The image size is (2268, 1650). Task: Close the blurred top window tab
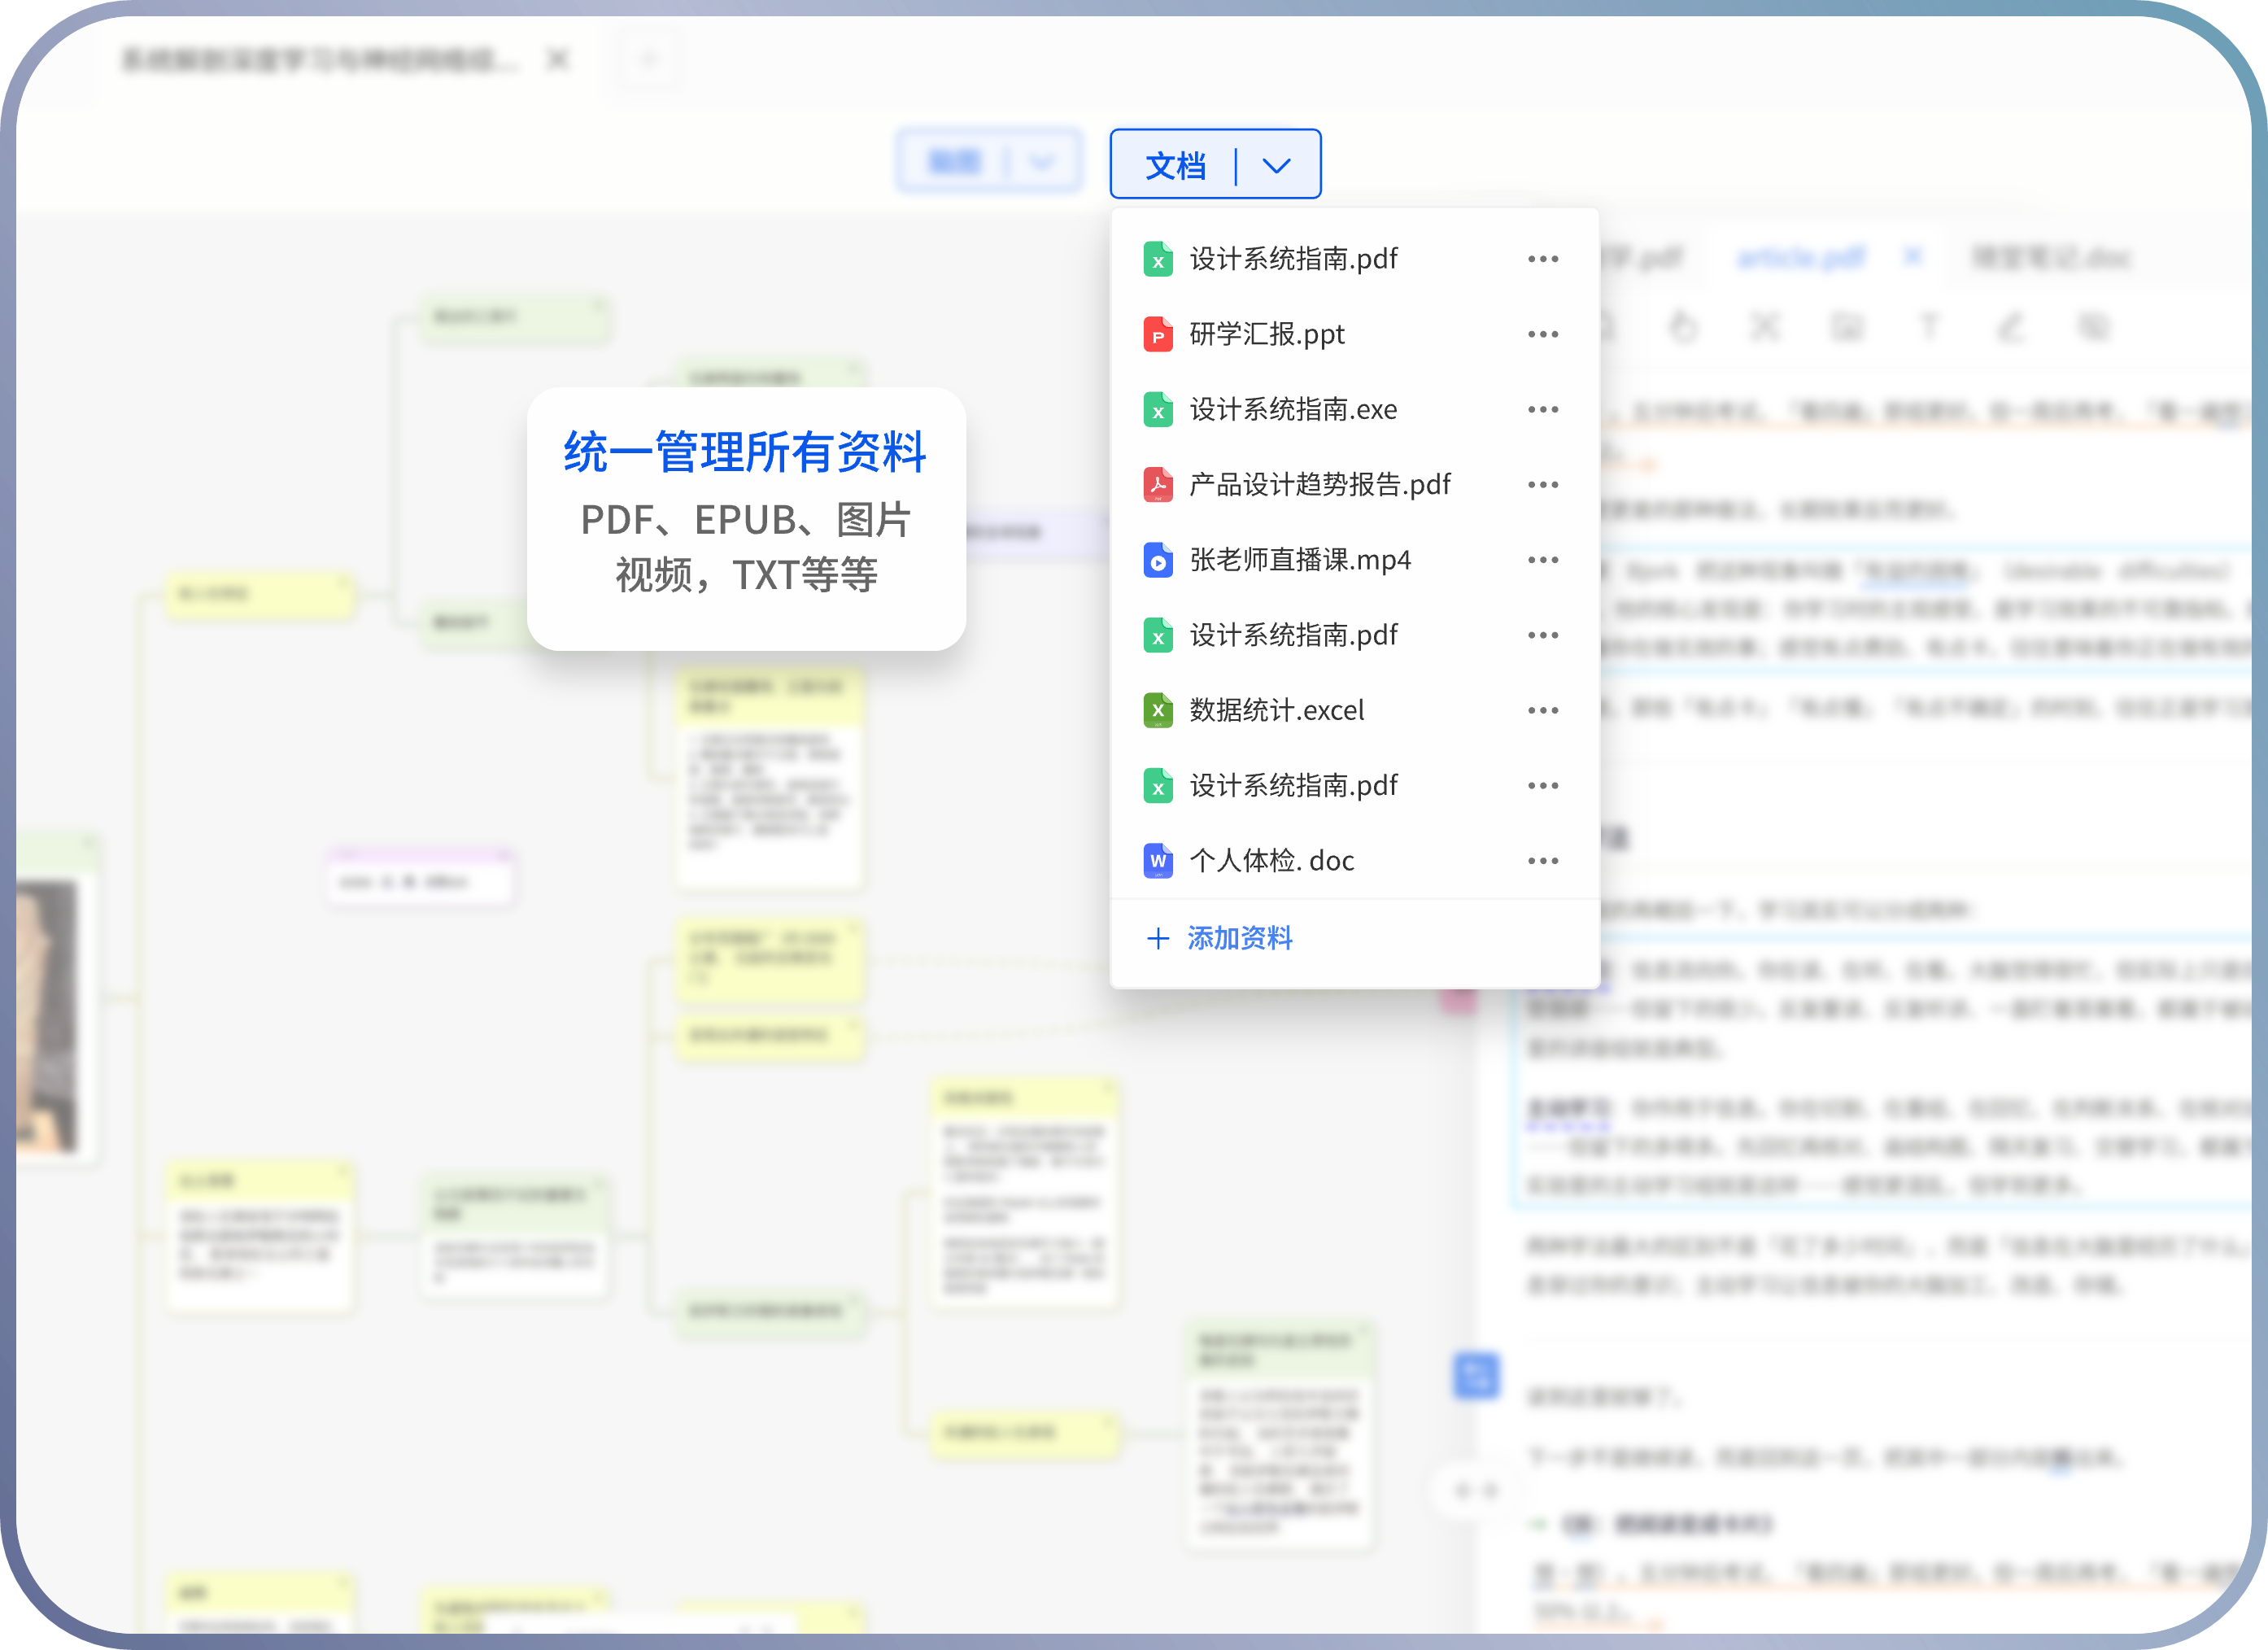(558, 60)
